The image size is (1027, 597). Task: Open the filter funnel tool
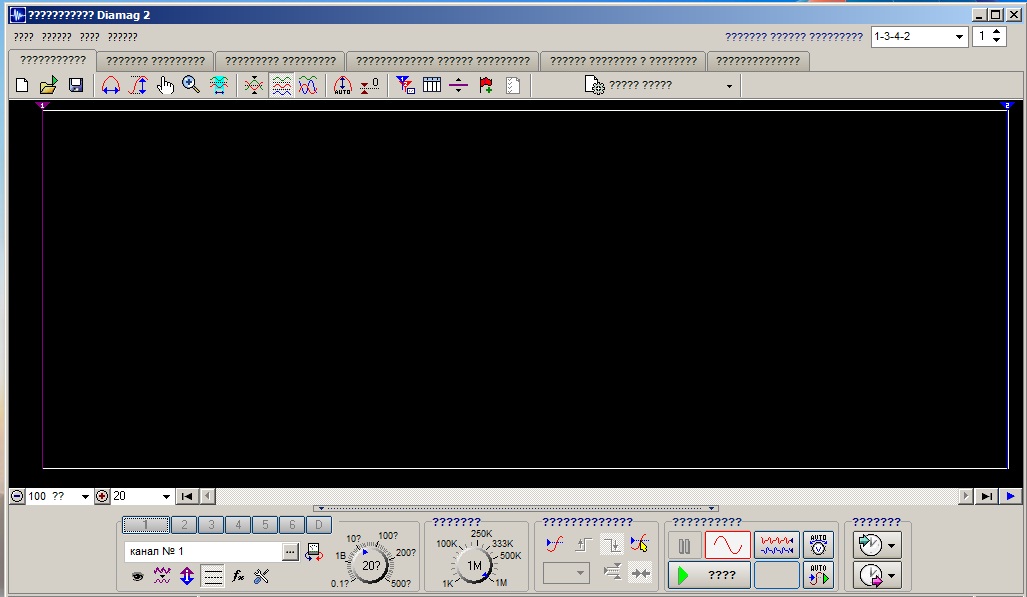405,85
